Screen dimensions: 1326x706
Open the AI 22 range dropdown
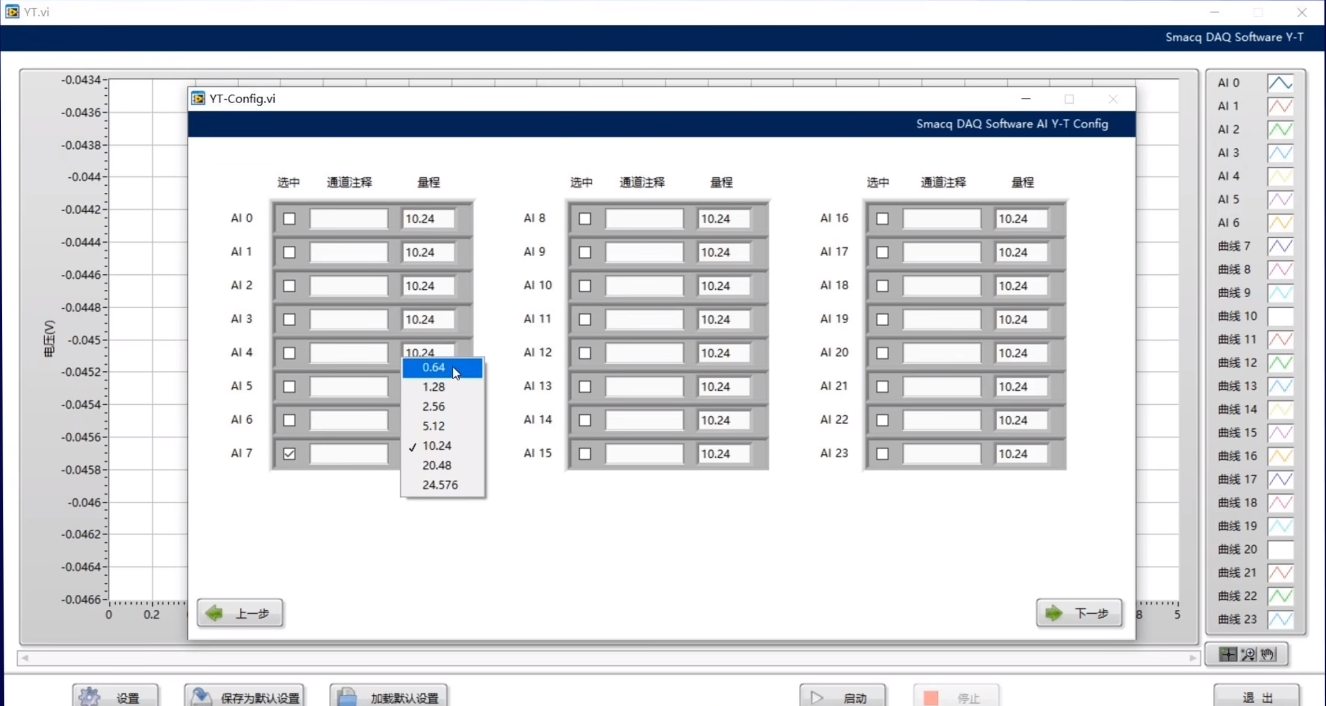pos(1021,420)
